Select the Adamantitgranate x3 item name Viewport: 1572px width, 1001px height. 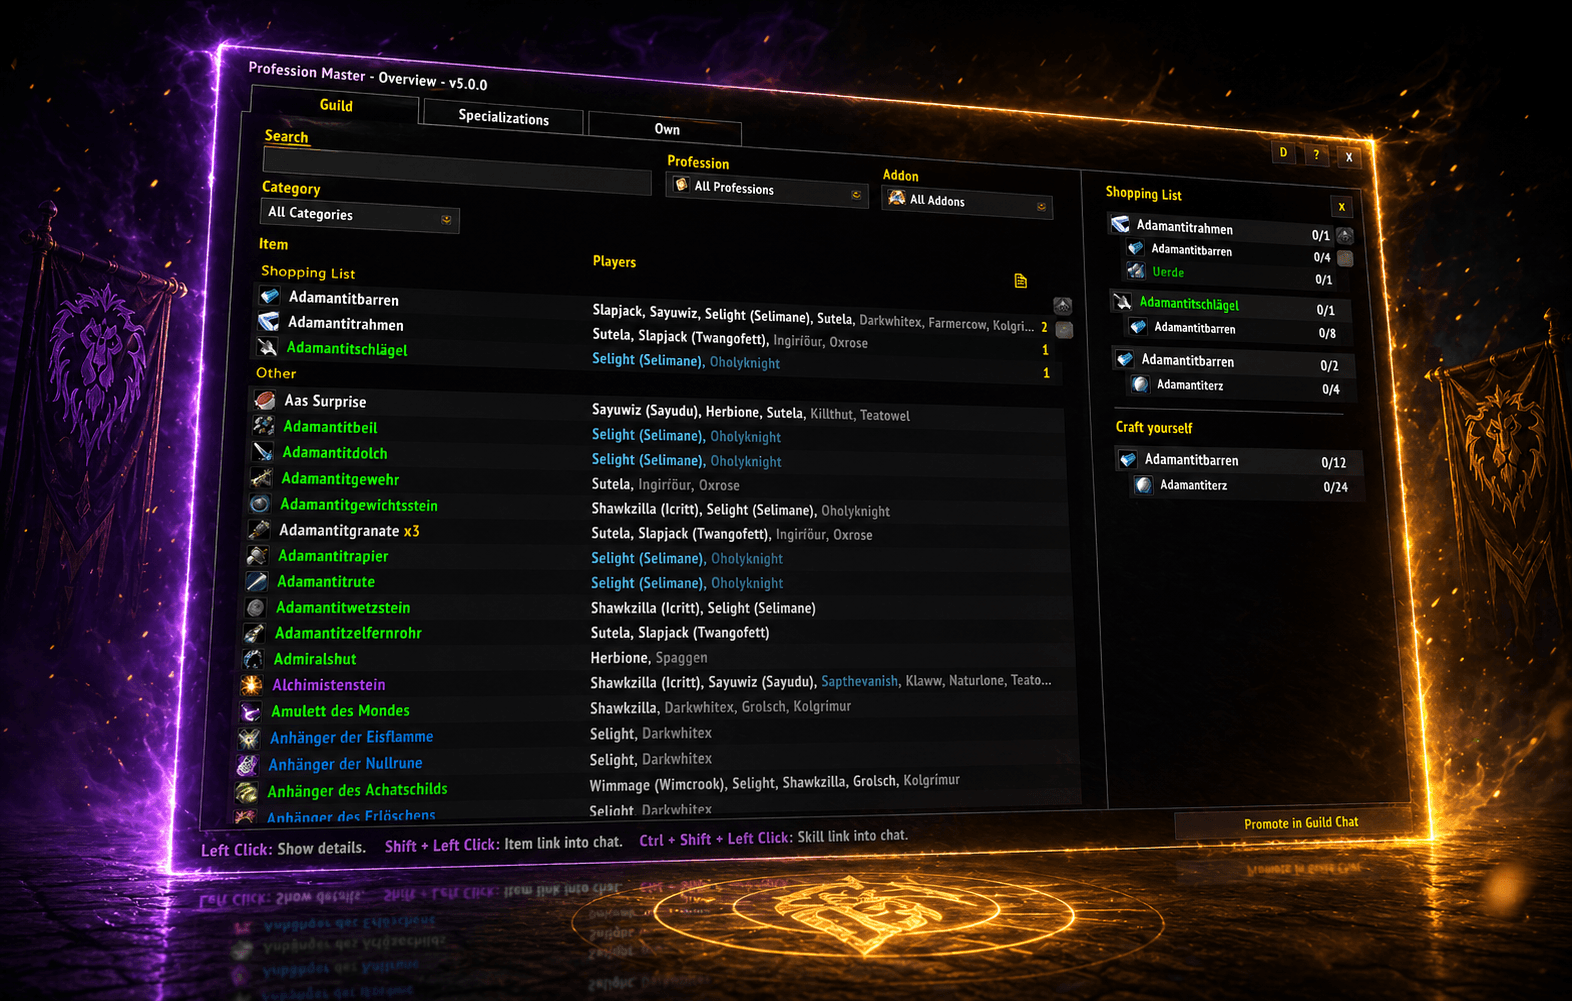pos(349,530)
